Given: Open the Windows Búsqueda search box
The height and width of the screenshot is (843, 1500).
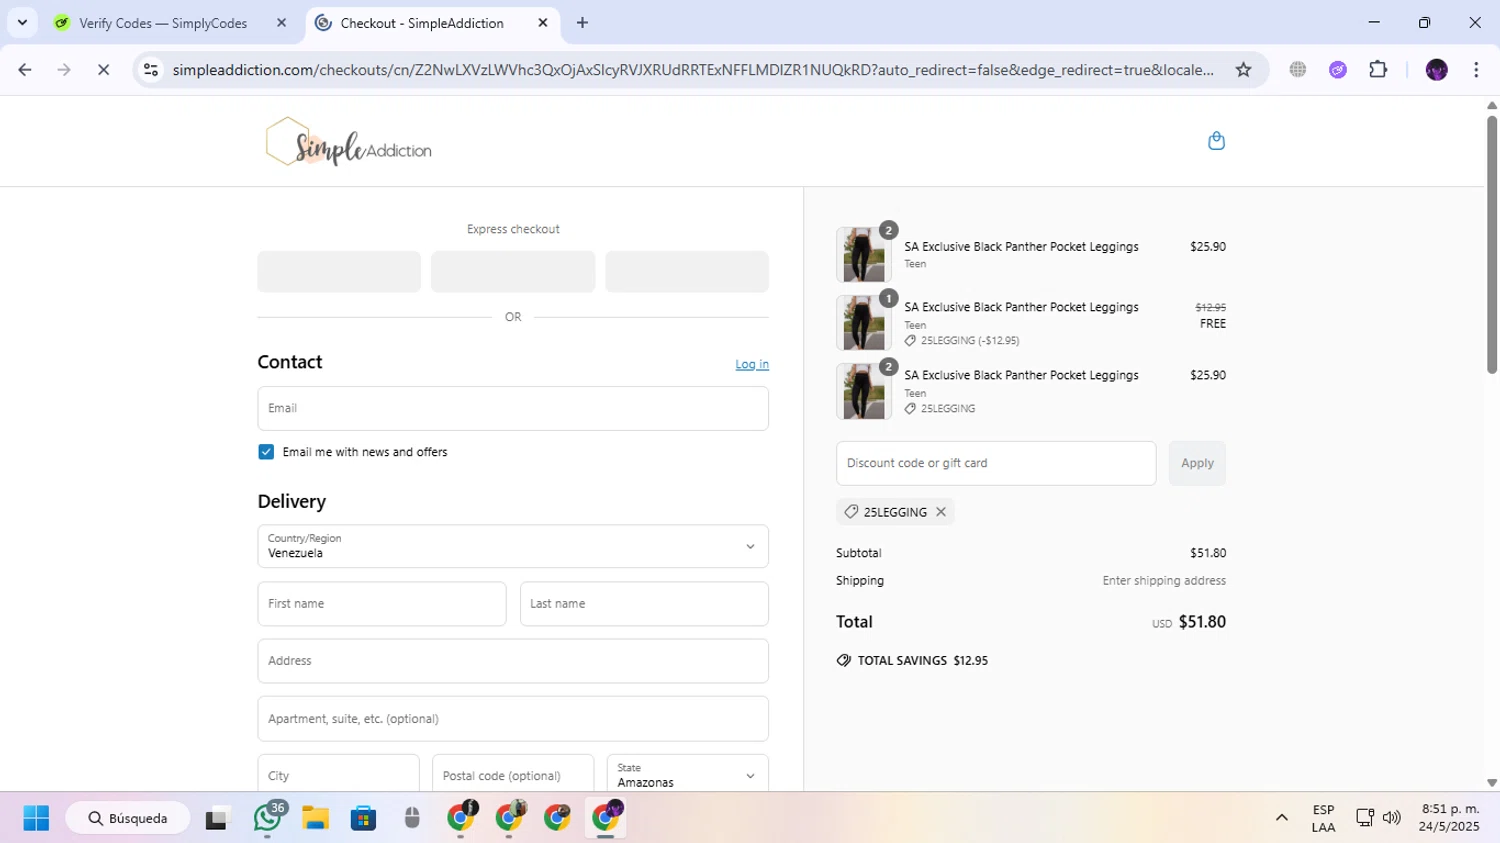Looking at the screenshot, I should 128,818.
